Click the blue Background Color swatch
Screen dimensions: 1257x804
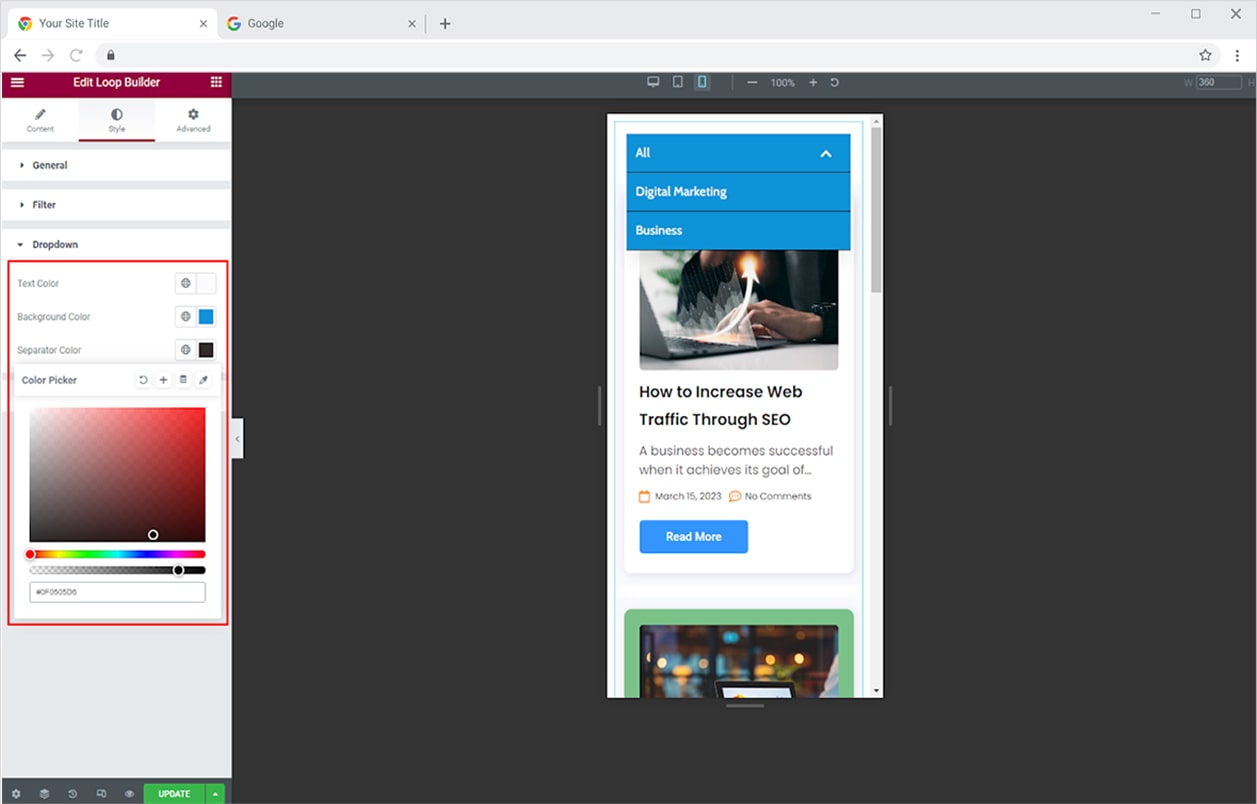(206, 317)
